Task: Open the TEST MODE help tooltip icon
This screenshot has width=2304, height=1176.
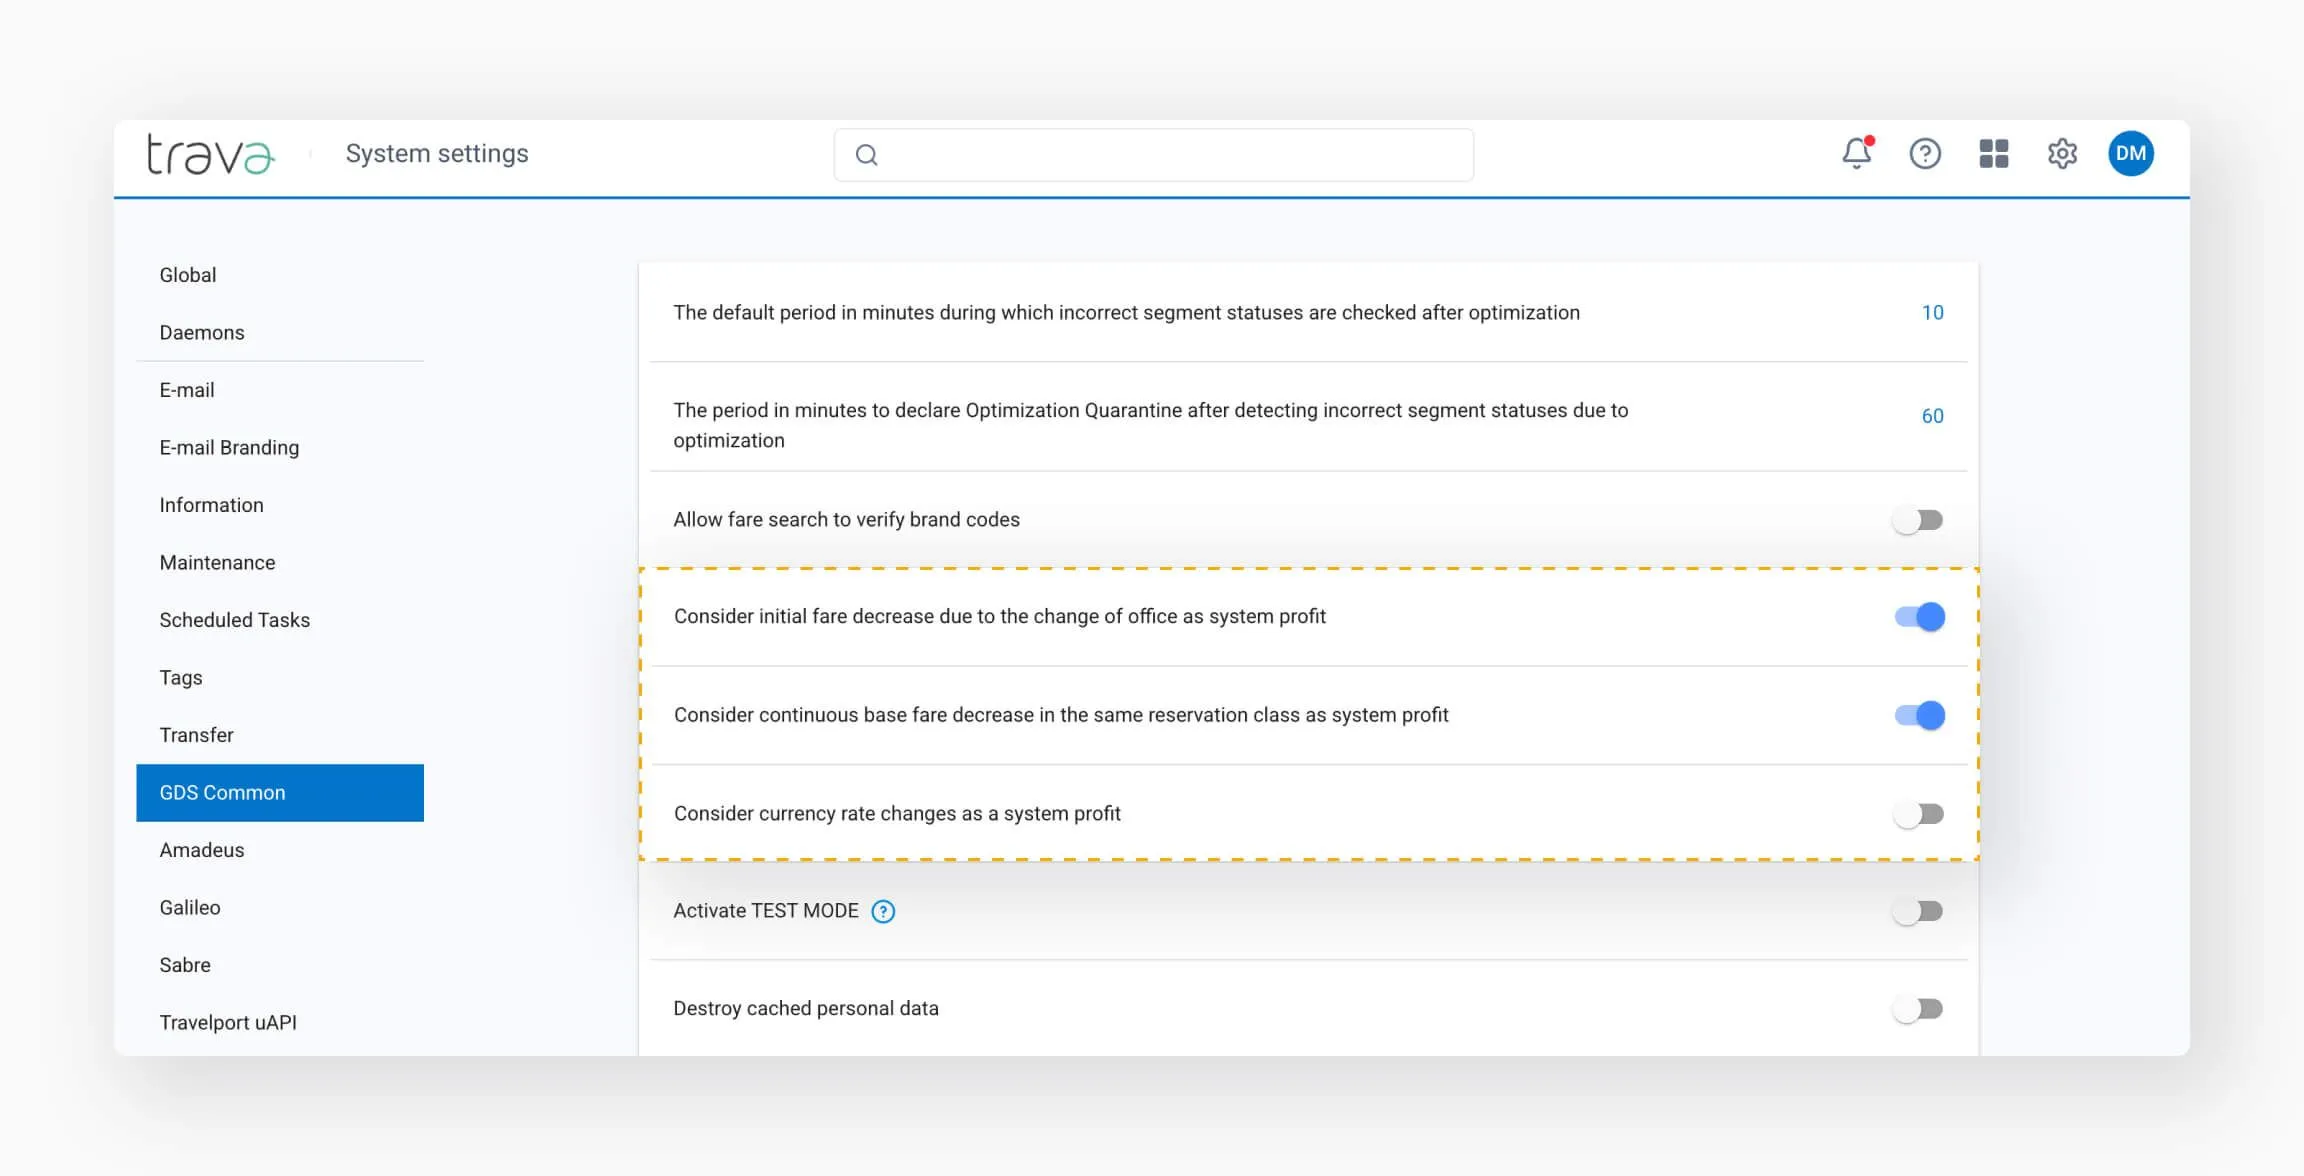Action: click(x=883, y=911)
